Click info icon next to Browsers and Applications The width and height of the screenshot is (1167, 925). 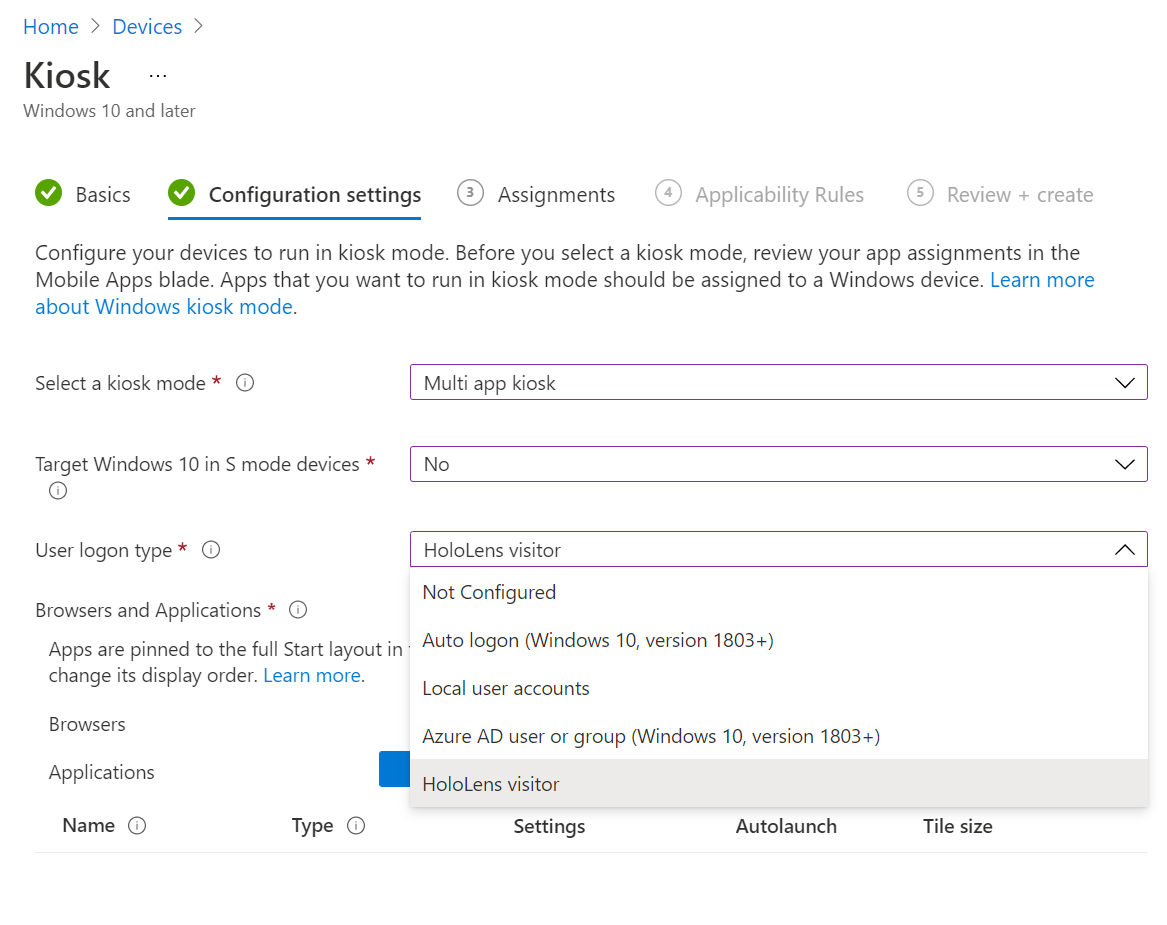[298, 610]
